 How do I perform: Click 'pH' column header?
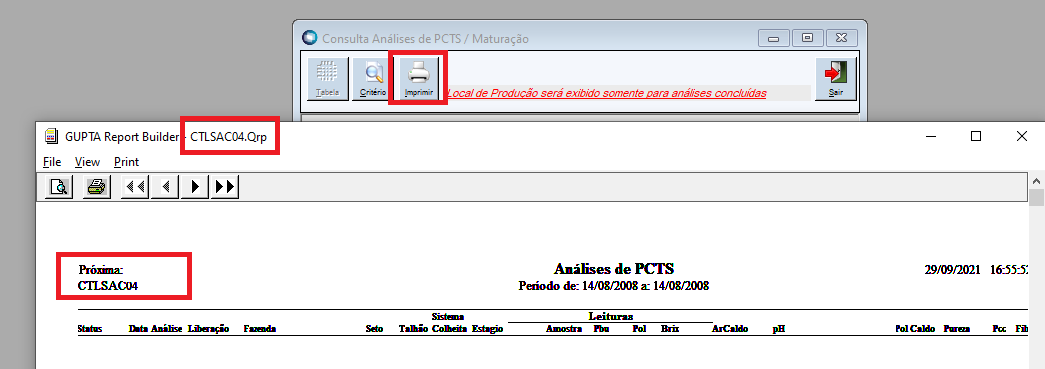pyautogui.click(x=779, y=329)
